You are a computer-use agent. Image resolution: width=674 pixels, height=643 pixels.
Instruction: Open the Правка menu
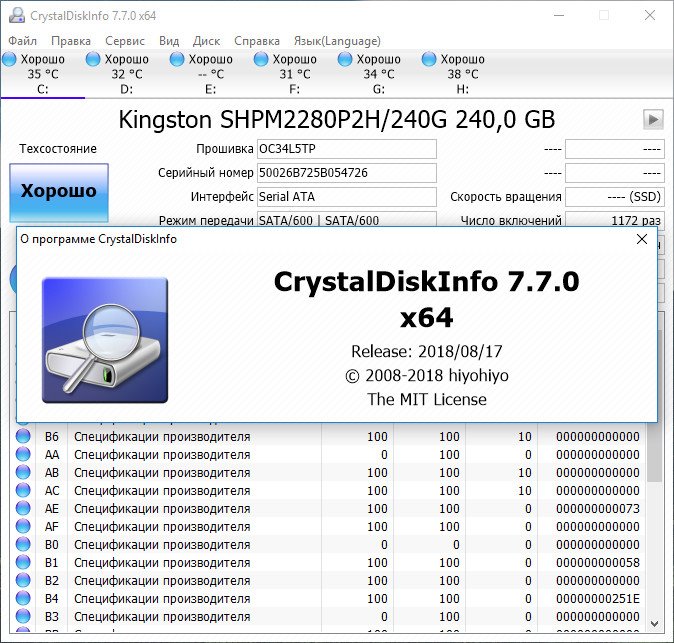pyautogui.click(x=71, y=41)
